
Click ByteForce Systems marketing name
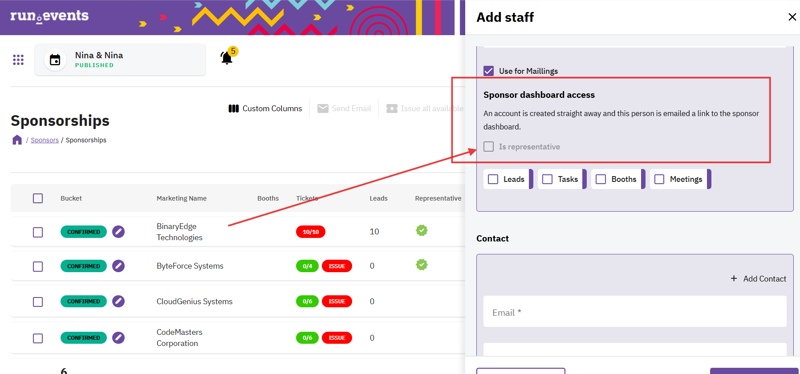click(190, 266)
